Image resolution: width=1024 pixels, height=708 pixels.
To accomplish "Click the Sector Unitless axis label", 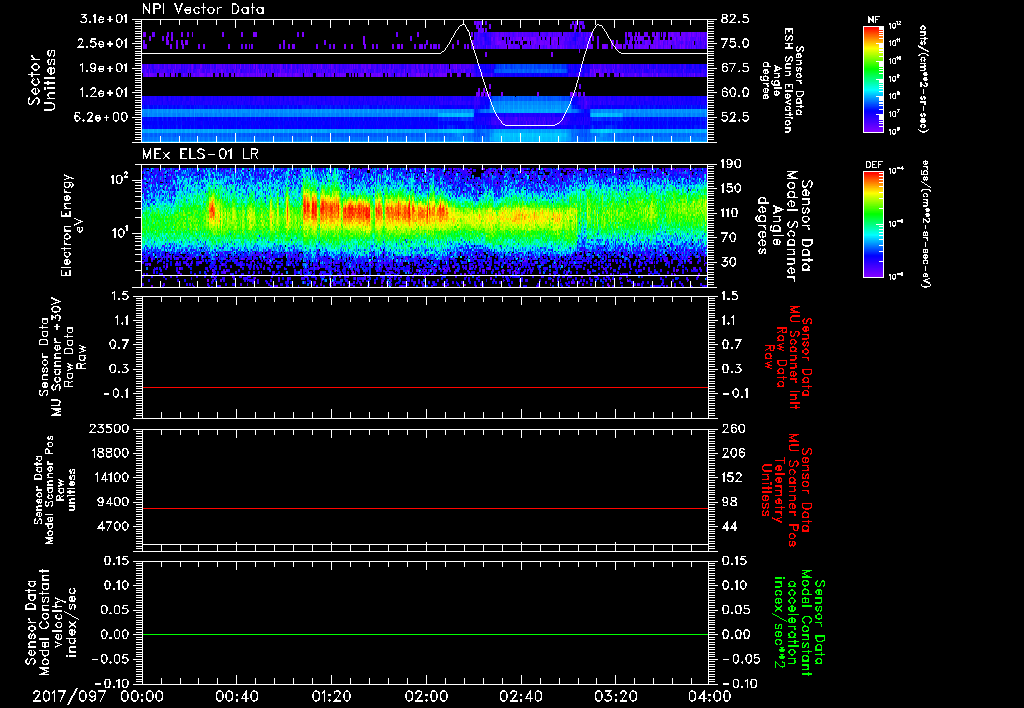I will click(x=40, y=80).
